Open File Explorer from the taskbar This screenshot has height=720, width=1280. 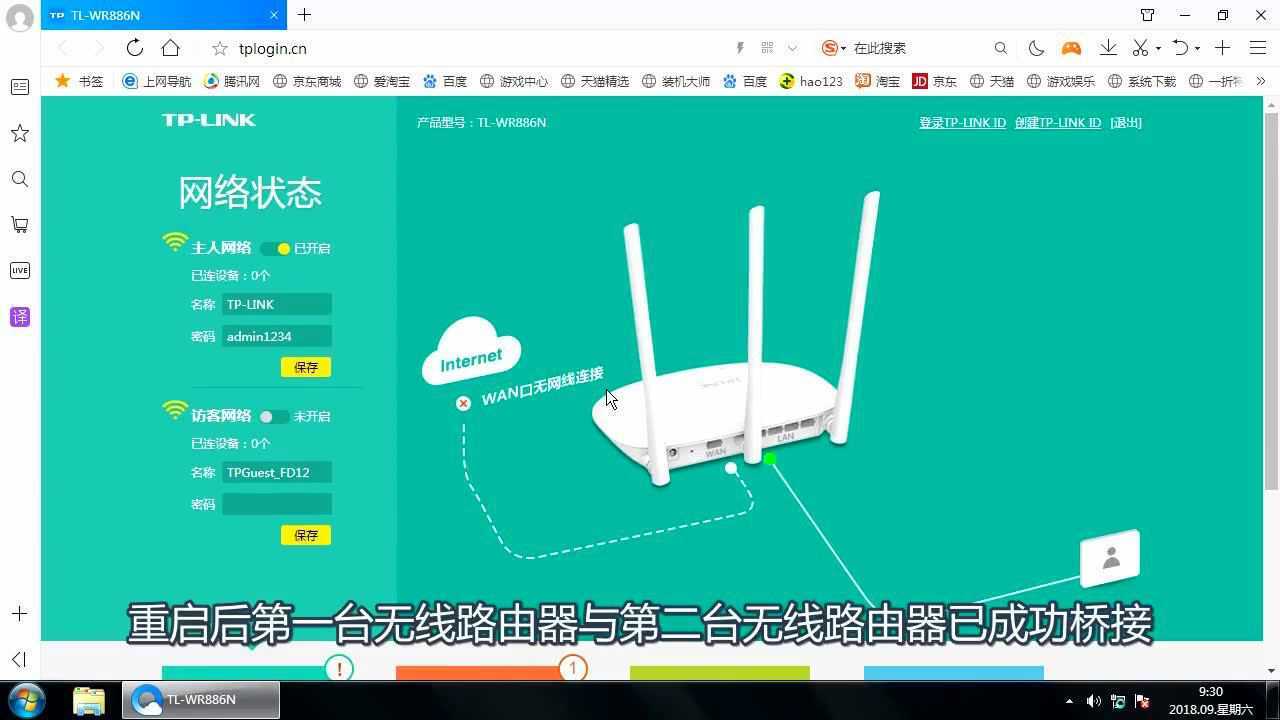click(x=89, y=700)
